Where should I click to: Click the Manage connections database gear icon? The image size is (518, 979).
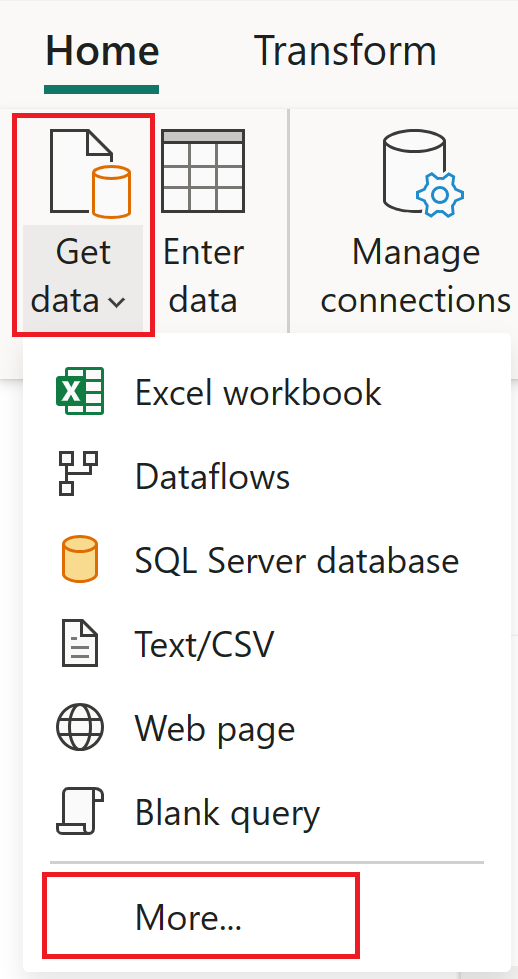point(423,172)
